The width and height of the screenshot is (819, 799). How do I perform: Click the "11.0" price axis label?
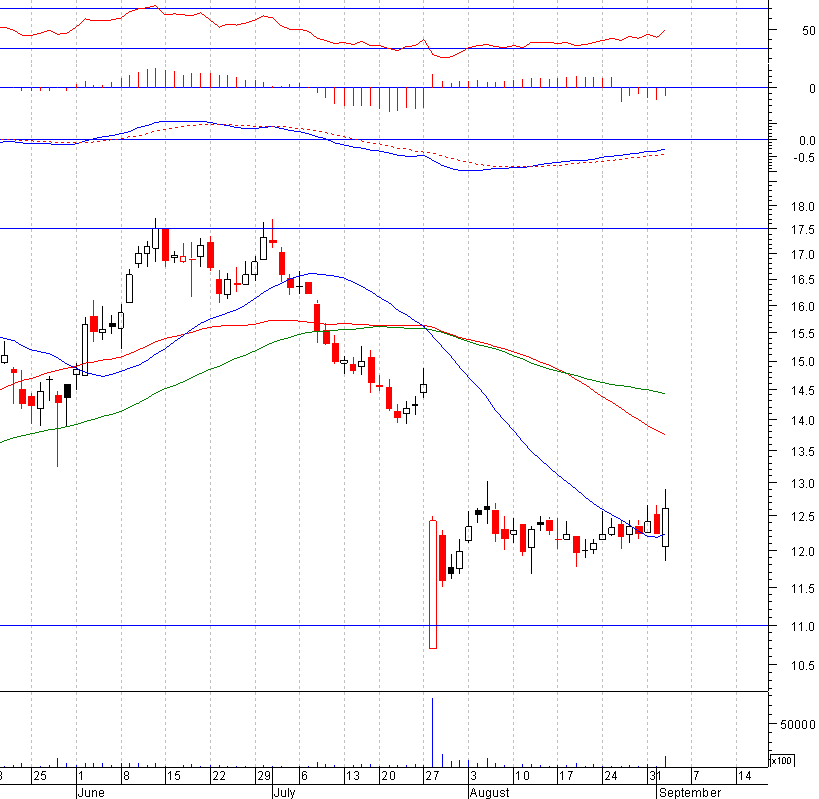803,627
